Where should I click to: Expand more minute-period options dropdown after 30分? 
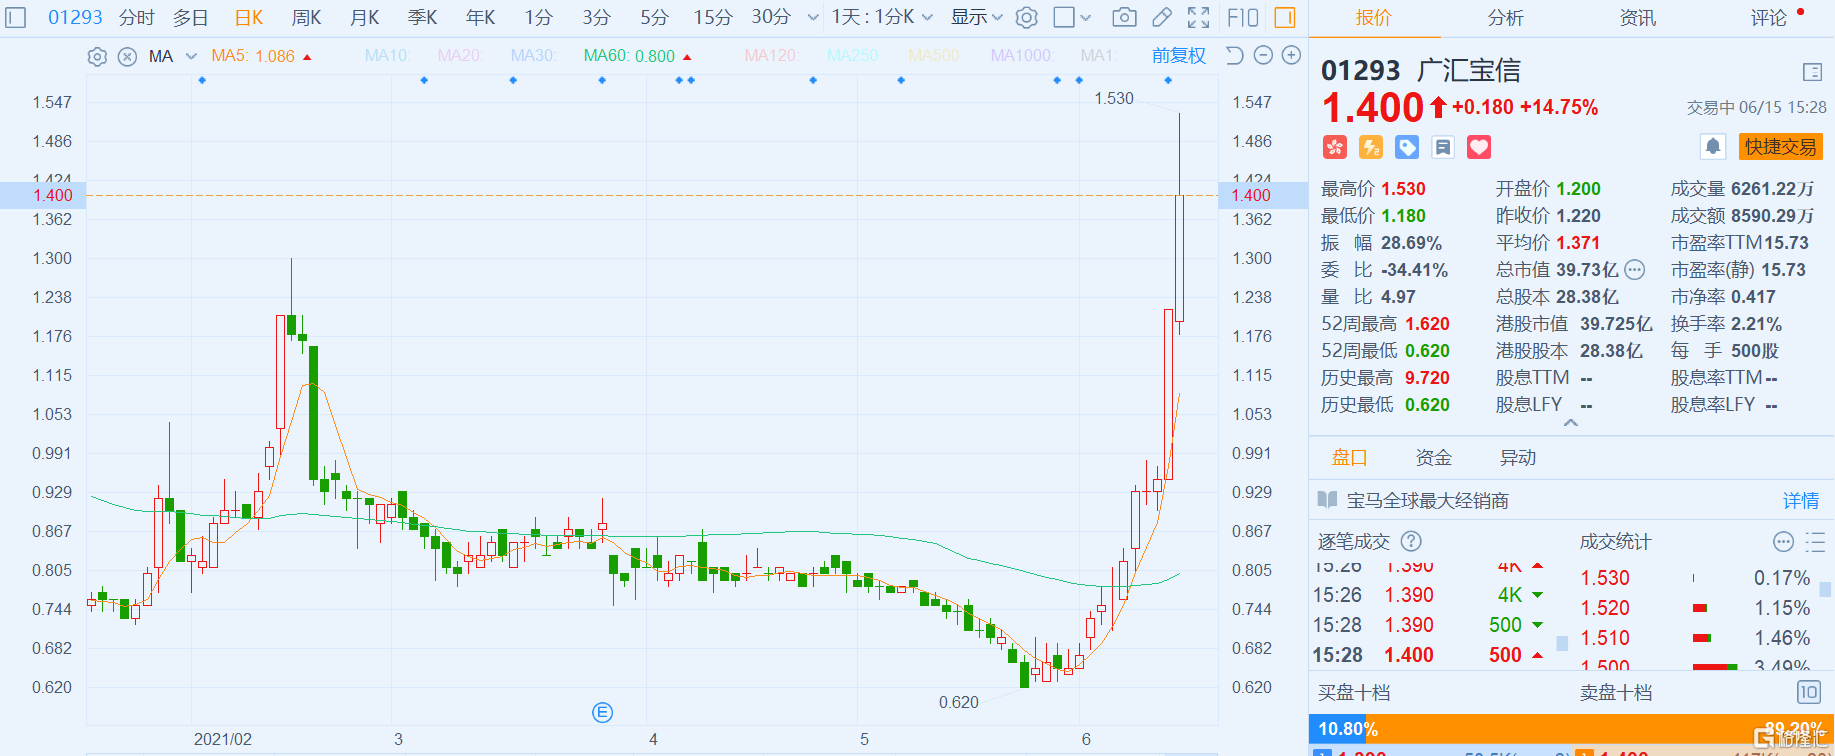coord(813,17)
